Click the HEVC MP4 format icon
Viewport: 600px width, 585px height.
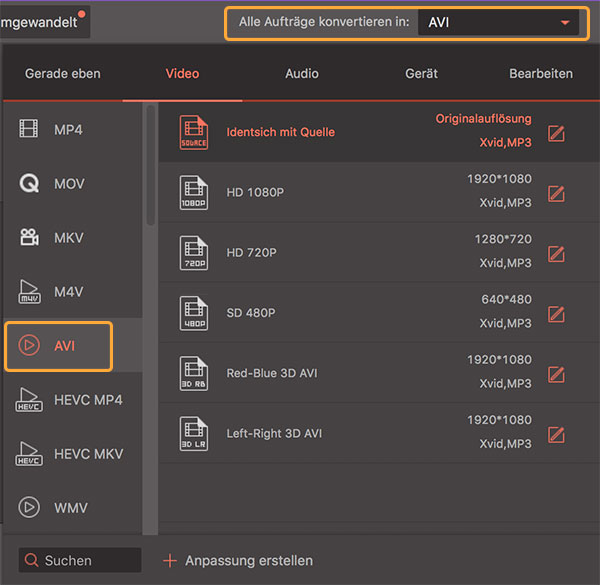29,399
